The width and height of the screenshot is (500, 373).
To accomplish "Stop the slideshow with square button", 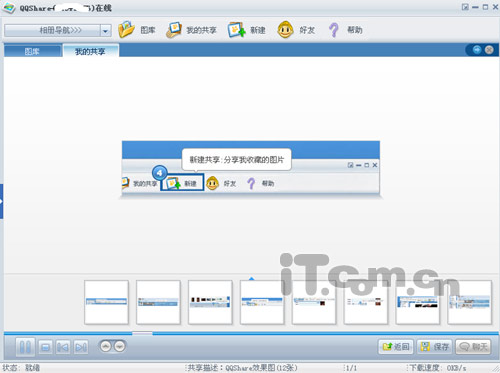I will point(45,347).
